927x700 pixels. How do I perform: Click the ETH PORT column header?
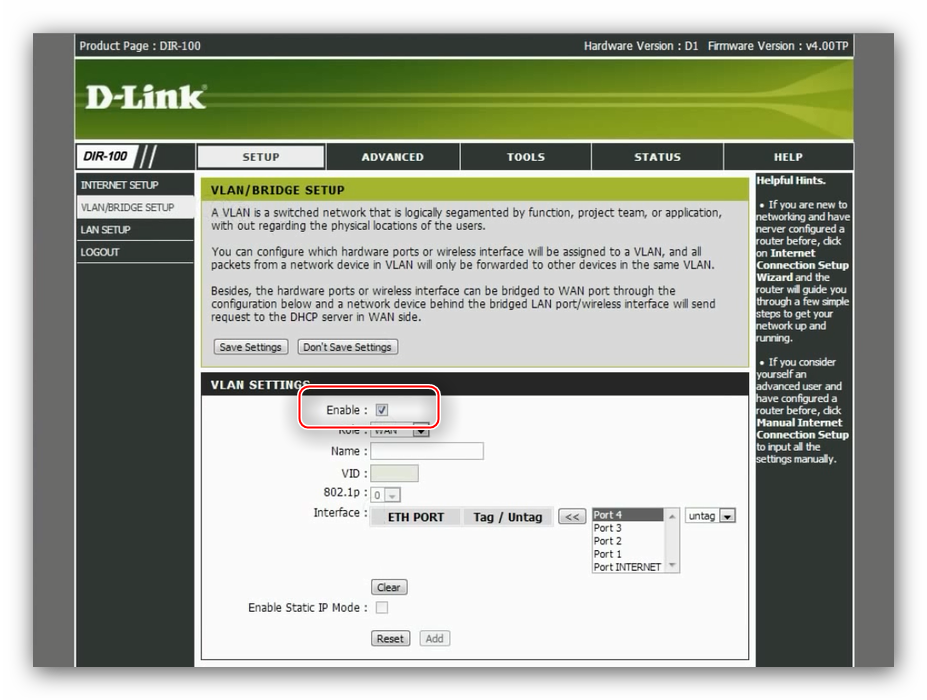tap(416, 517)
